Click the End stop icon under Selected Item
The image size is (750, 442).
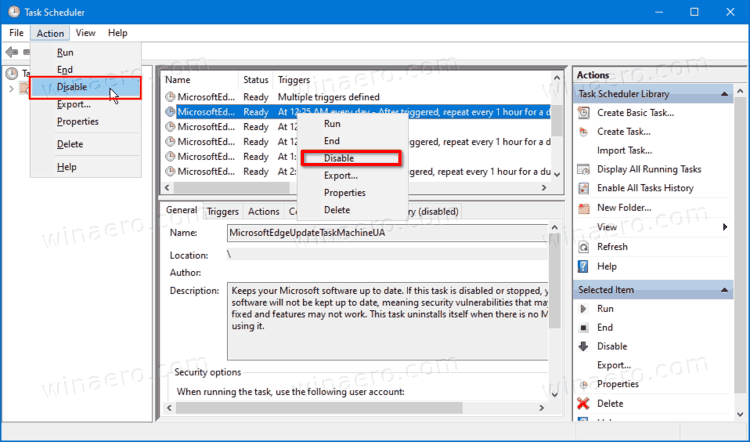[x=584, y=328]
